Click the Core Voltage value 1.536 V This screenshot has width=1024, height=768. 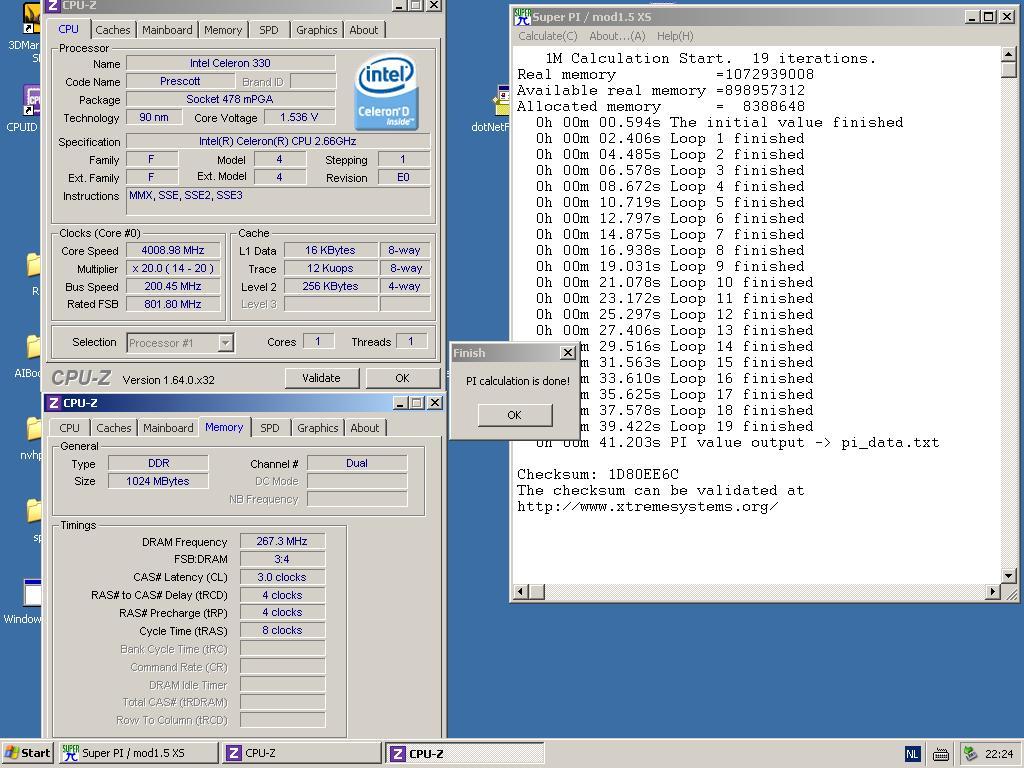(x=299, y=118)
